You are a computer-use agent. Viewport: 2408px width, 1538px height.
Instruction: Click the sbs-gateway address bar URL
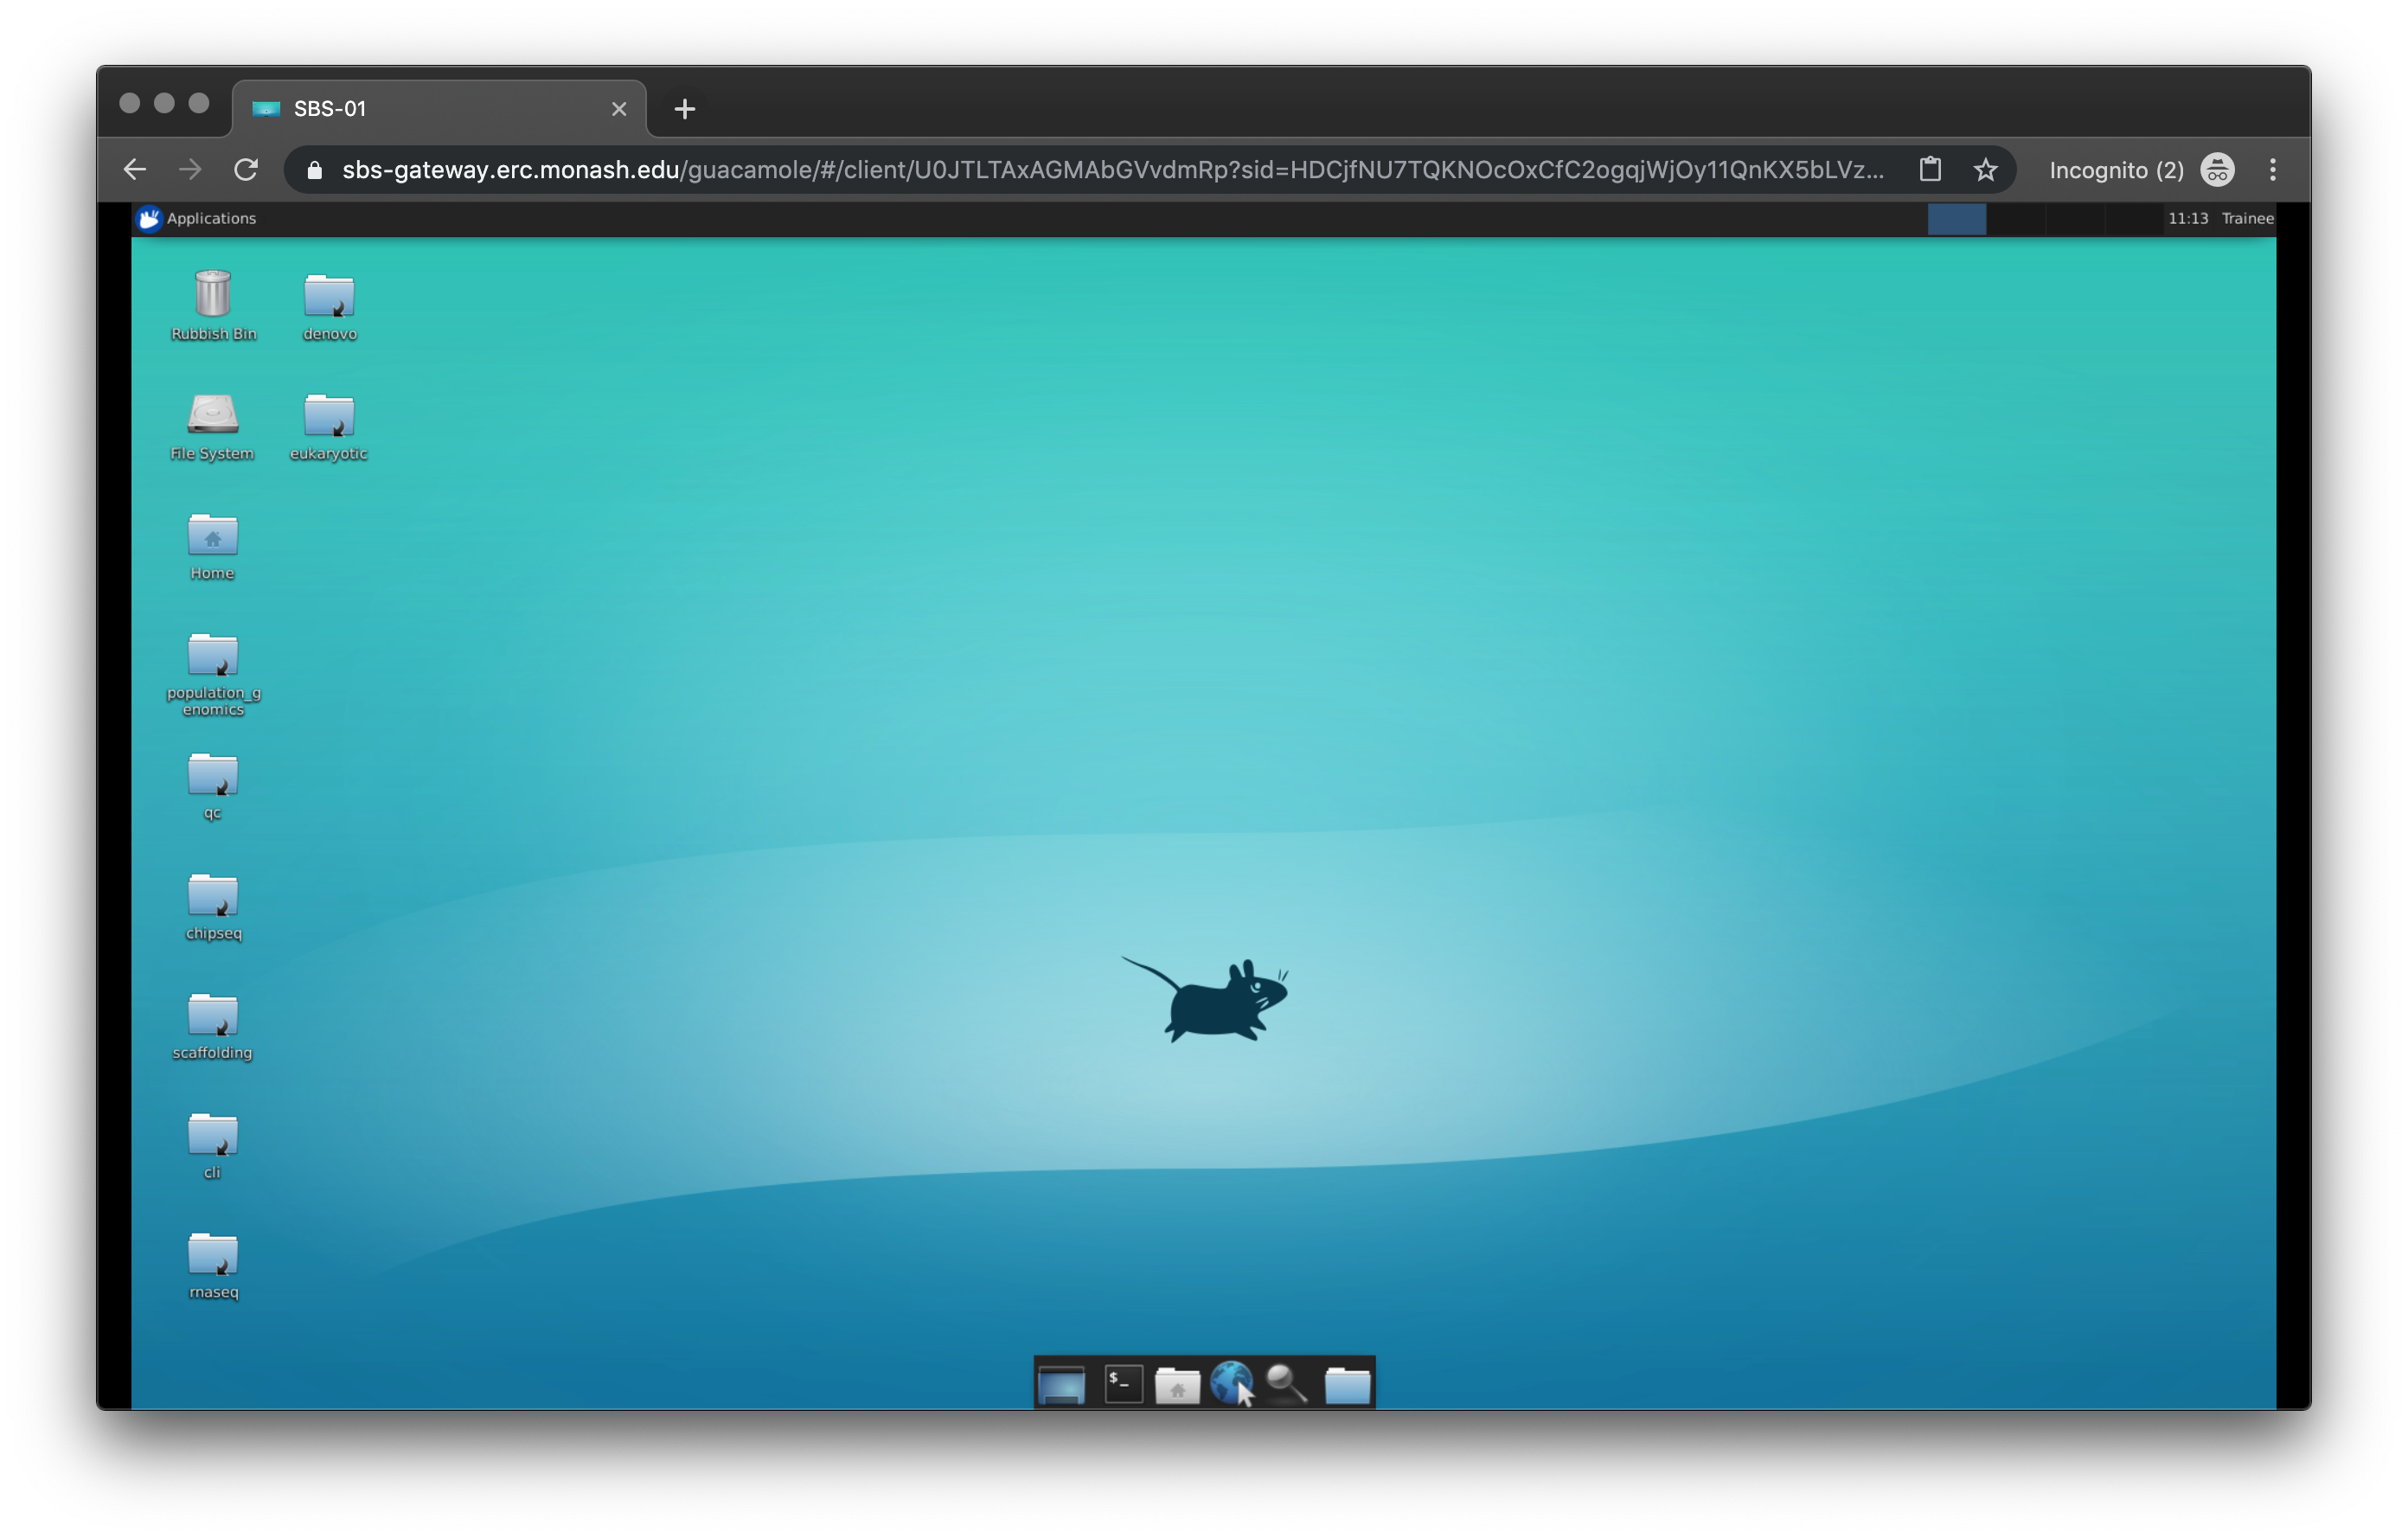click(1112, 170)
